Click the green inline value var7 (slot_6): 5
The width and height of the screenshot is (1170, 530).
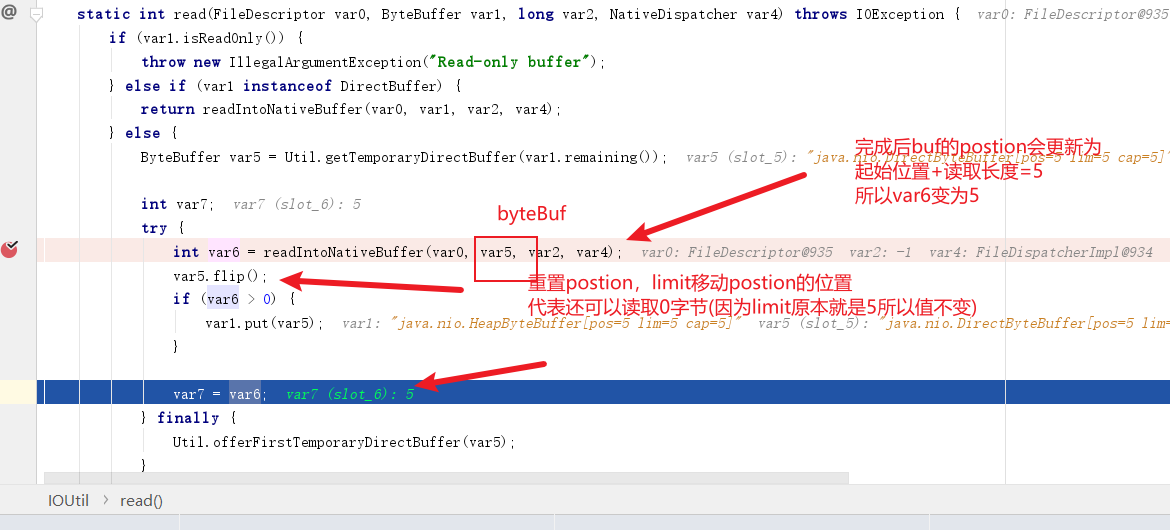pos(349,394)
